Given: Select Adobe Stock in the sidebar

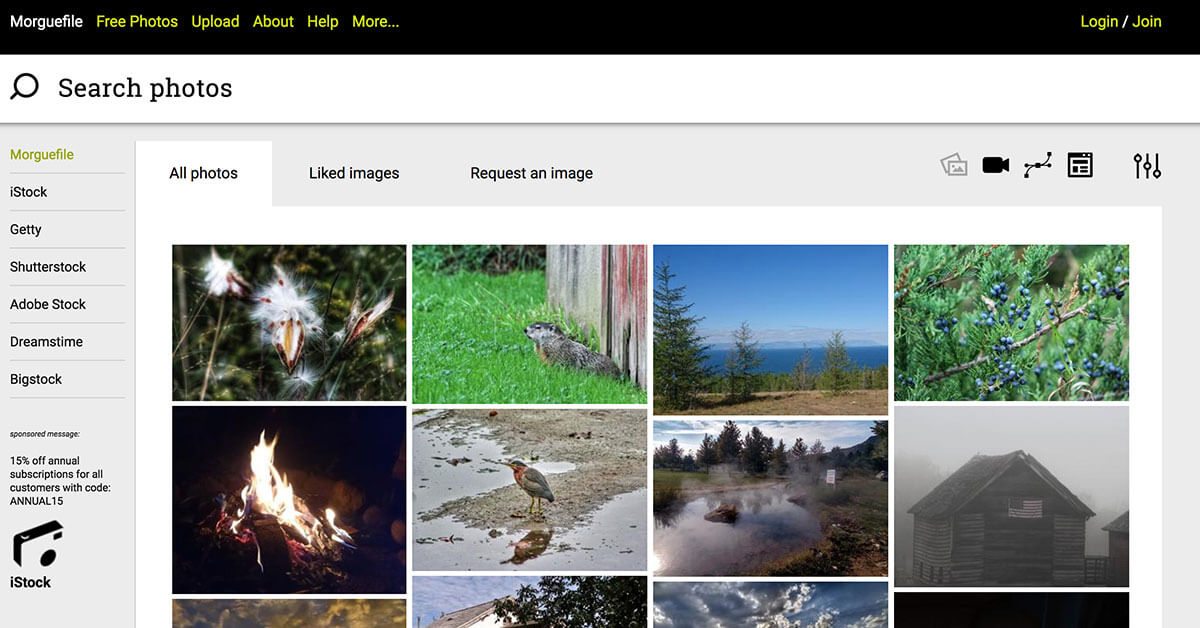Looking at the screenshot, I should (x=48, y=304).
